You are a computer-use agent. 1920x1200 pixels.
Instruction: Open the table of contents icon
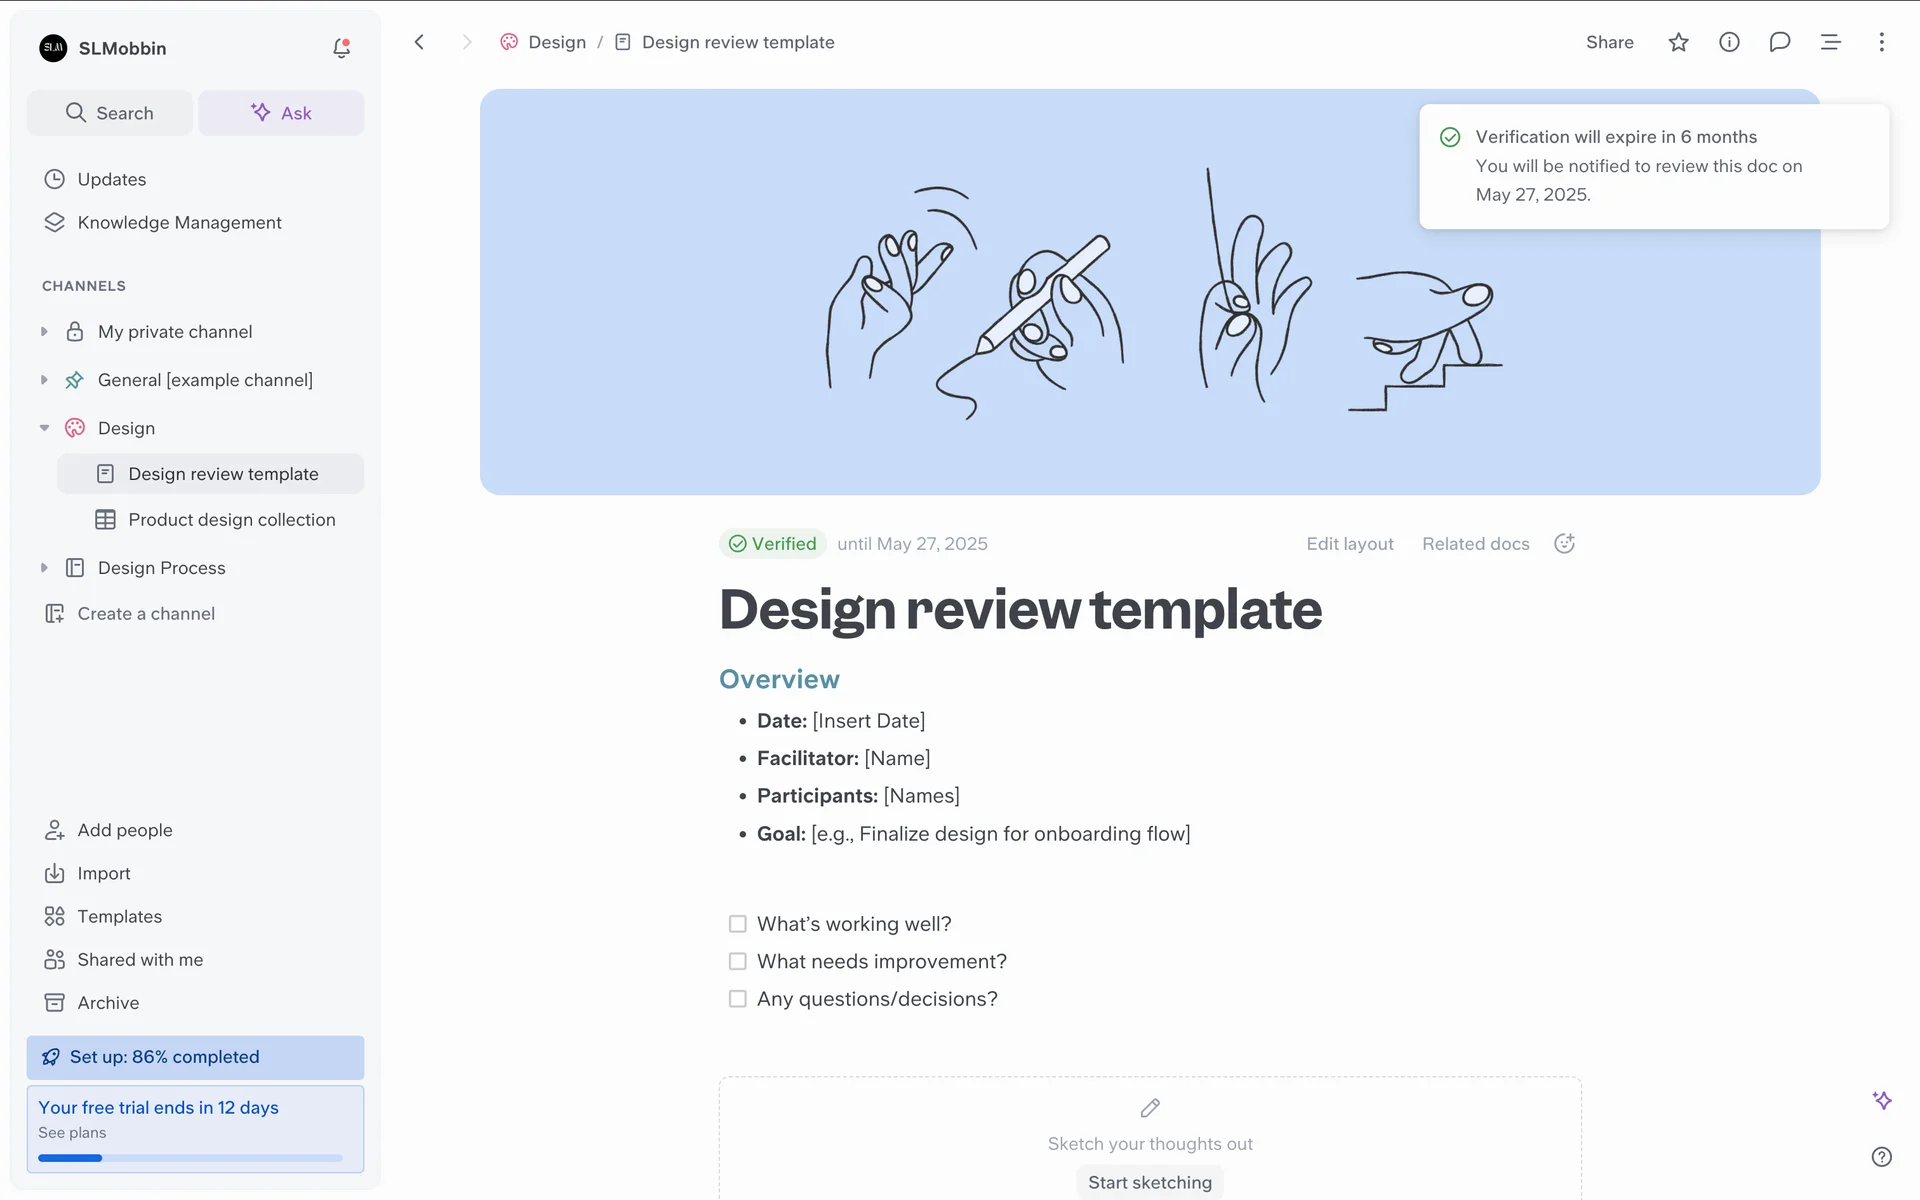1830,42
